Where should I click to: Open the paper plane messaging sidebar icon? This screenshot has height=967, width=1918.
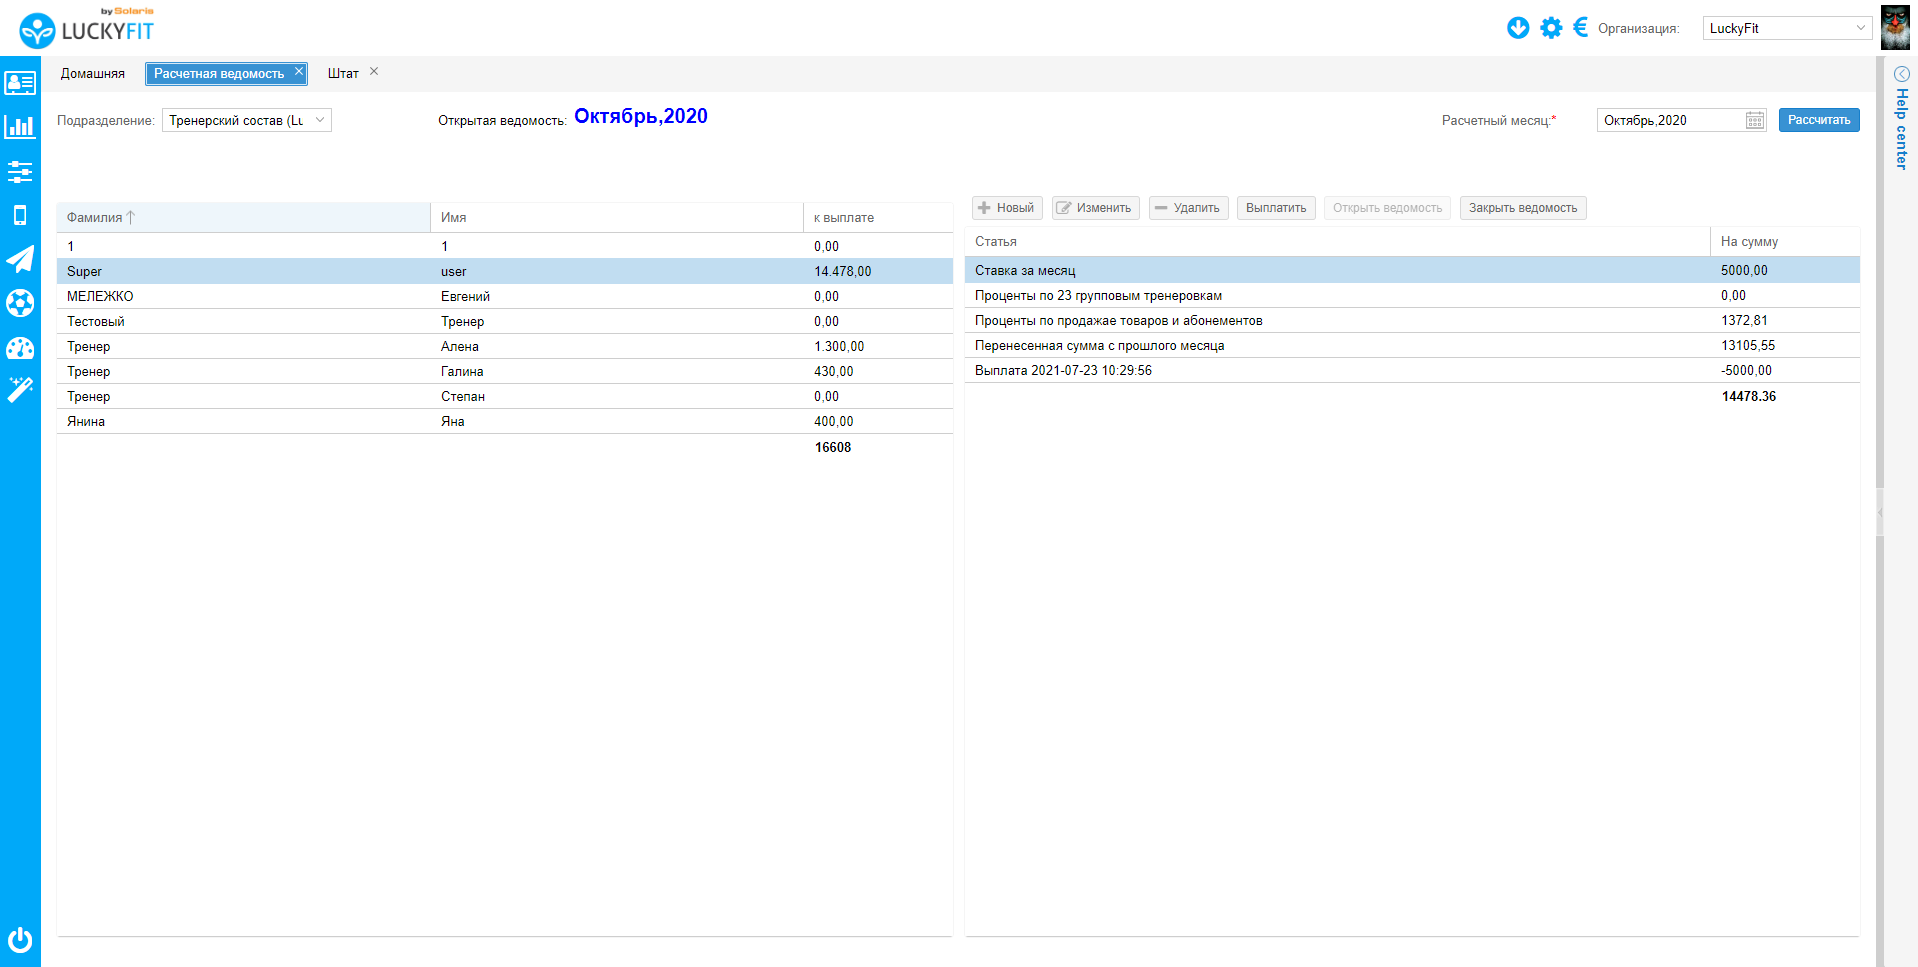click(20, 259)
